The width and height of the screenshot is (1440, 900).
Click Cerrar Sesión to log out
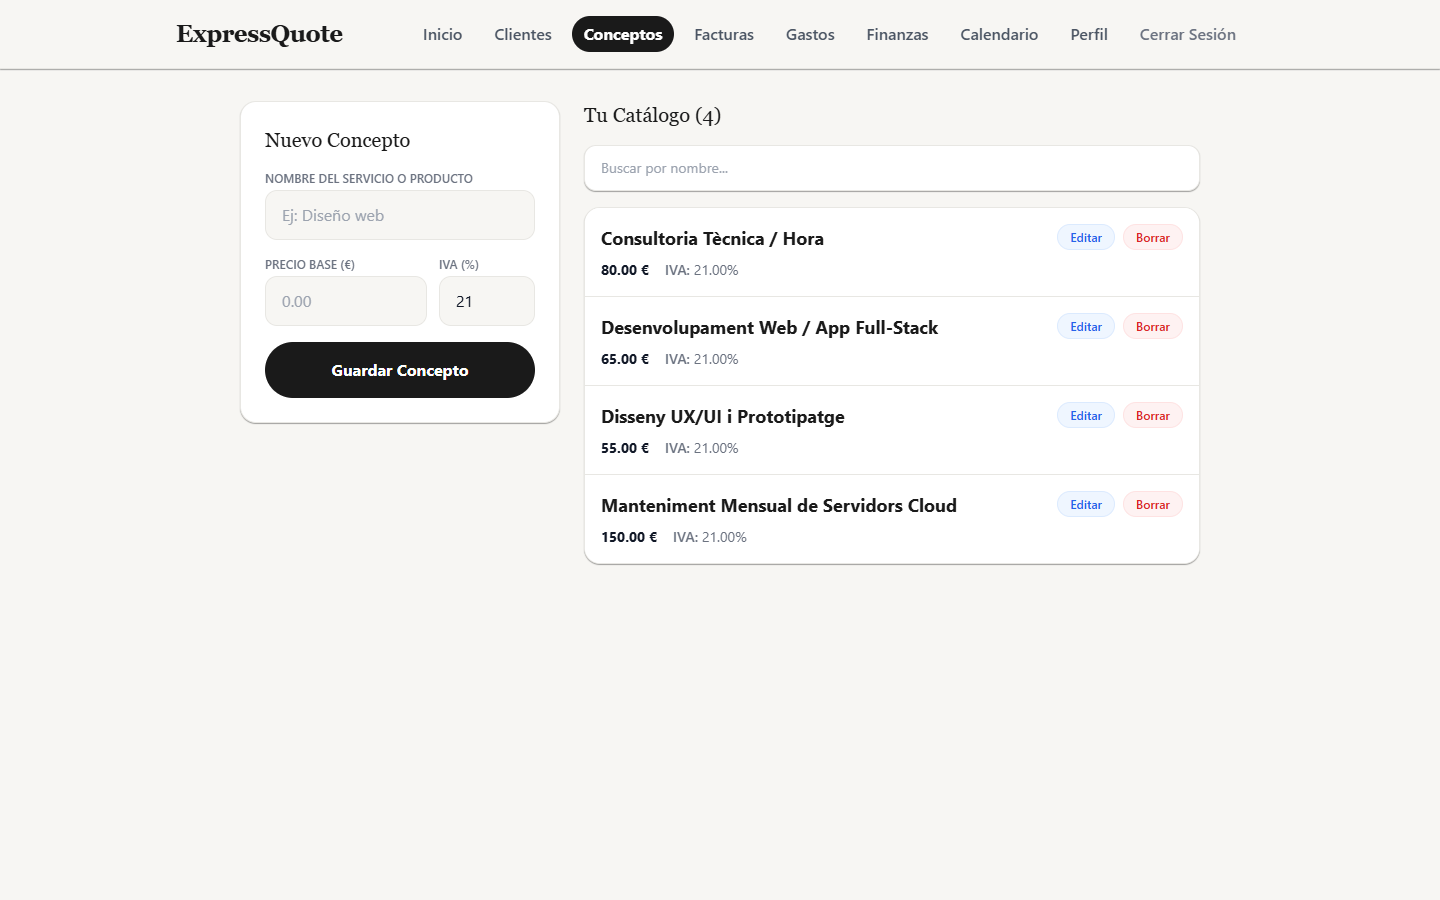[x=1188, y=34]
